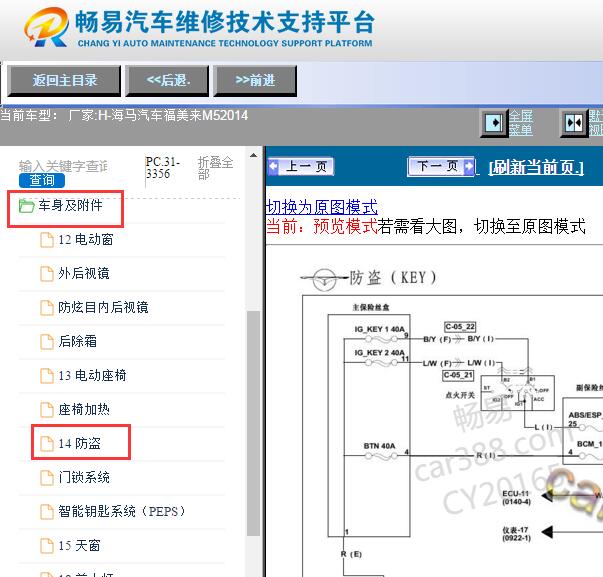Open the 门锁系统 tree item
The image size is (603, 577).
click(x=84, y=477)
